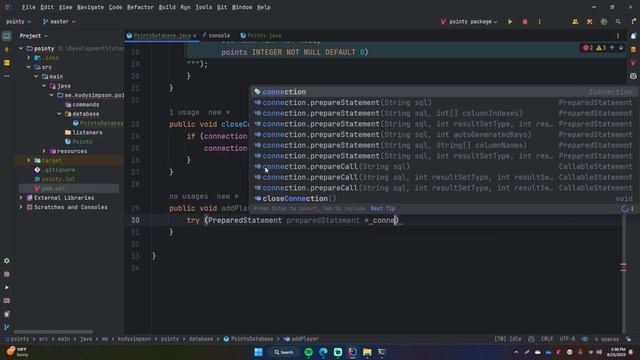
Task: Start debugging with the red bug icon
Action: [525, 22]
